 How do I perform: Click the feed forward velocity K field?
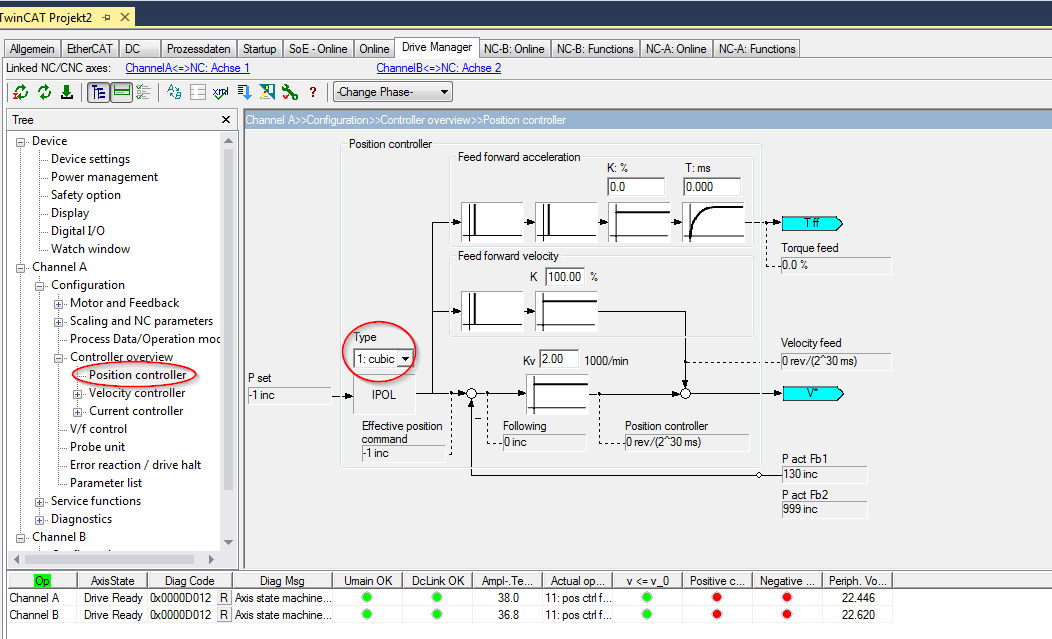(566, 277)
